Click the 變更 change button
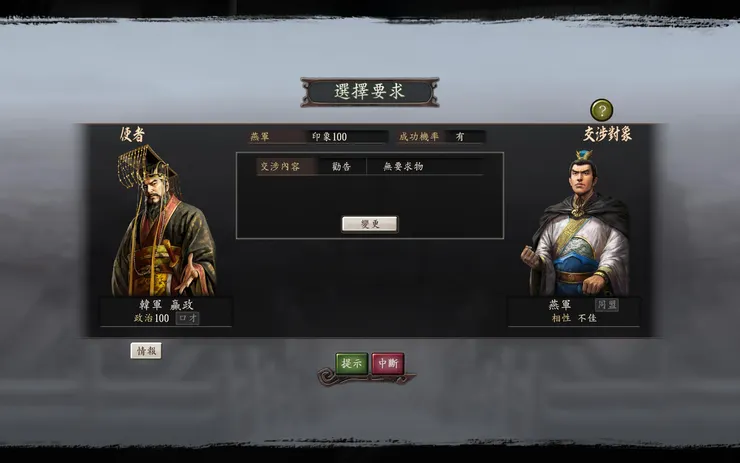 [370, 224]
